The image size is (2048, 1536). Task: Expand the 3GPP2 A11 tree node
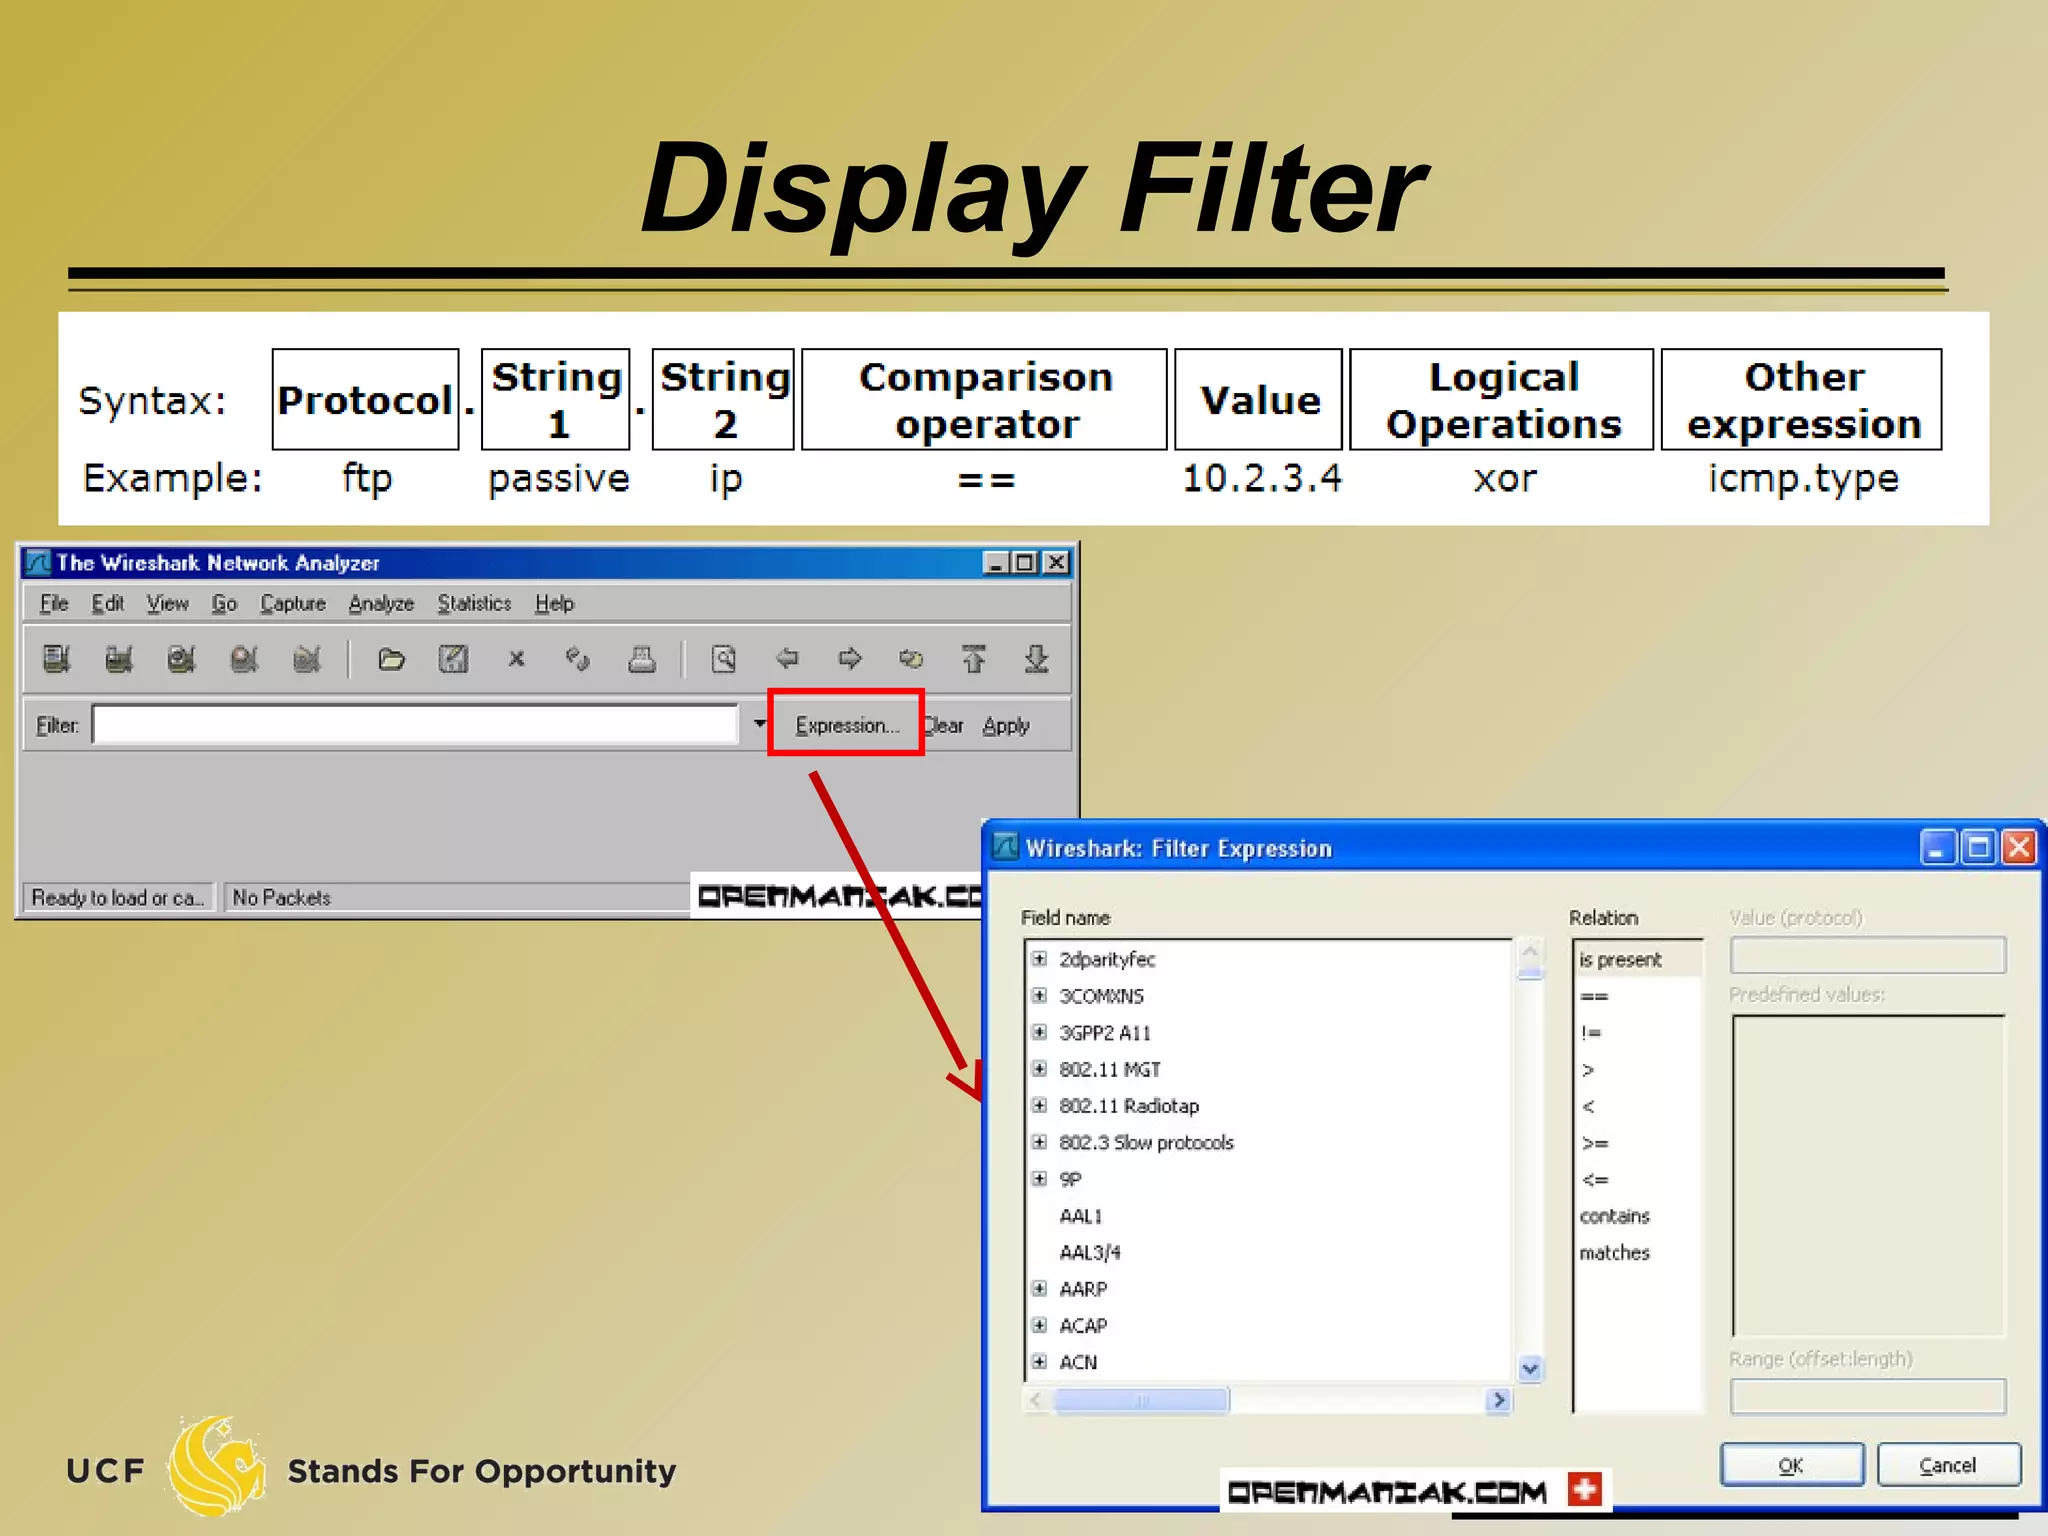[1040, 1032]
